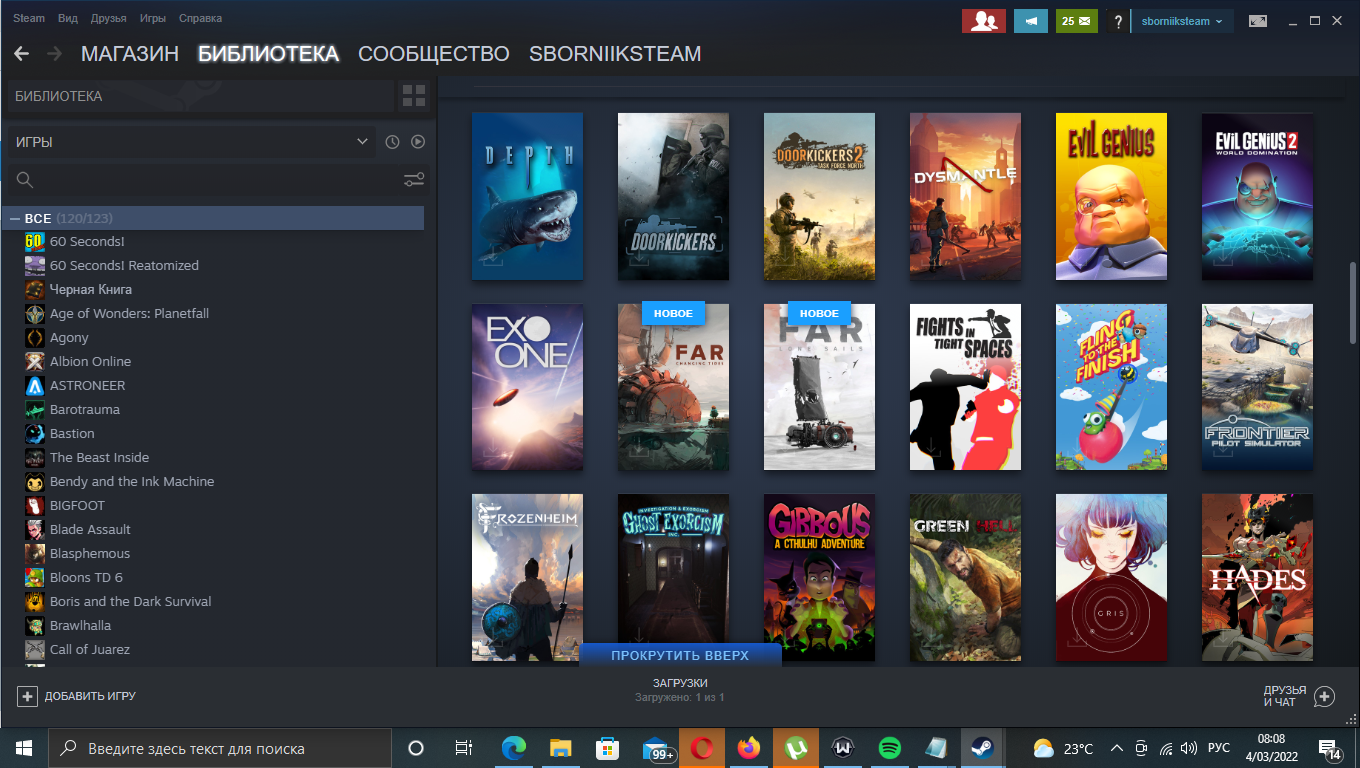Show ready-to-play games filter icon
Image resolution: width=1360 pixels, height=768 pixels.
pos(418,142)
